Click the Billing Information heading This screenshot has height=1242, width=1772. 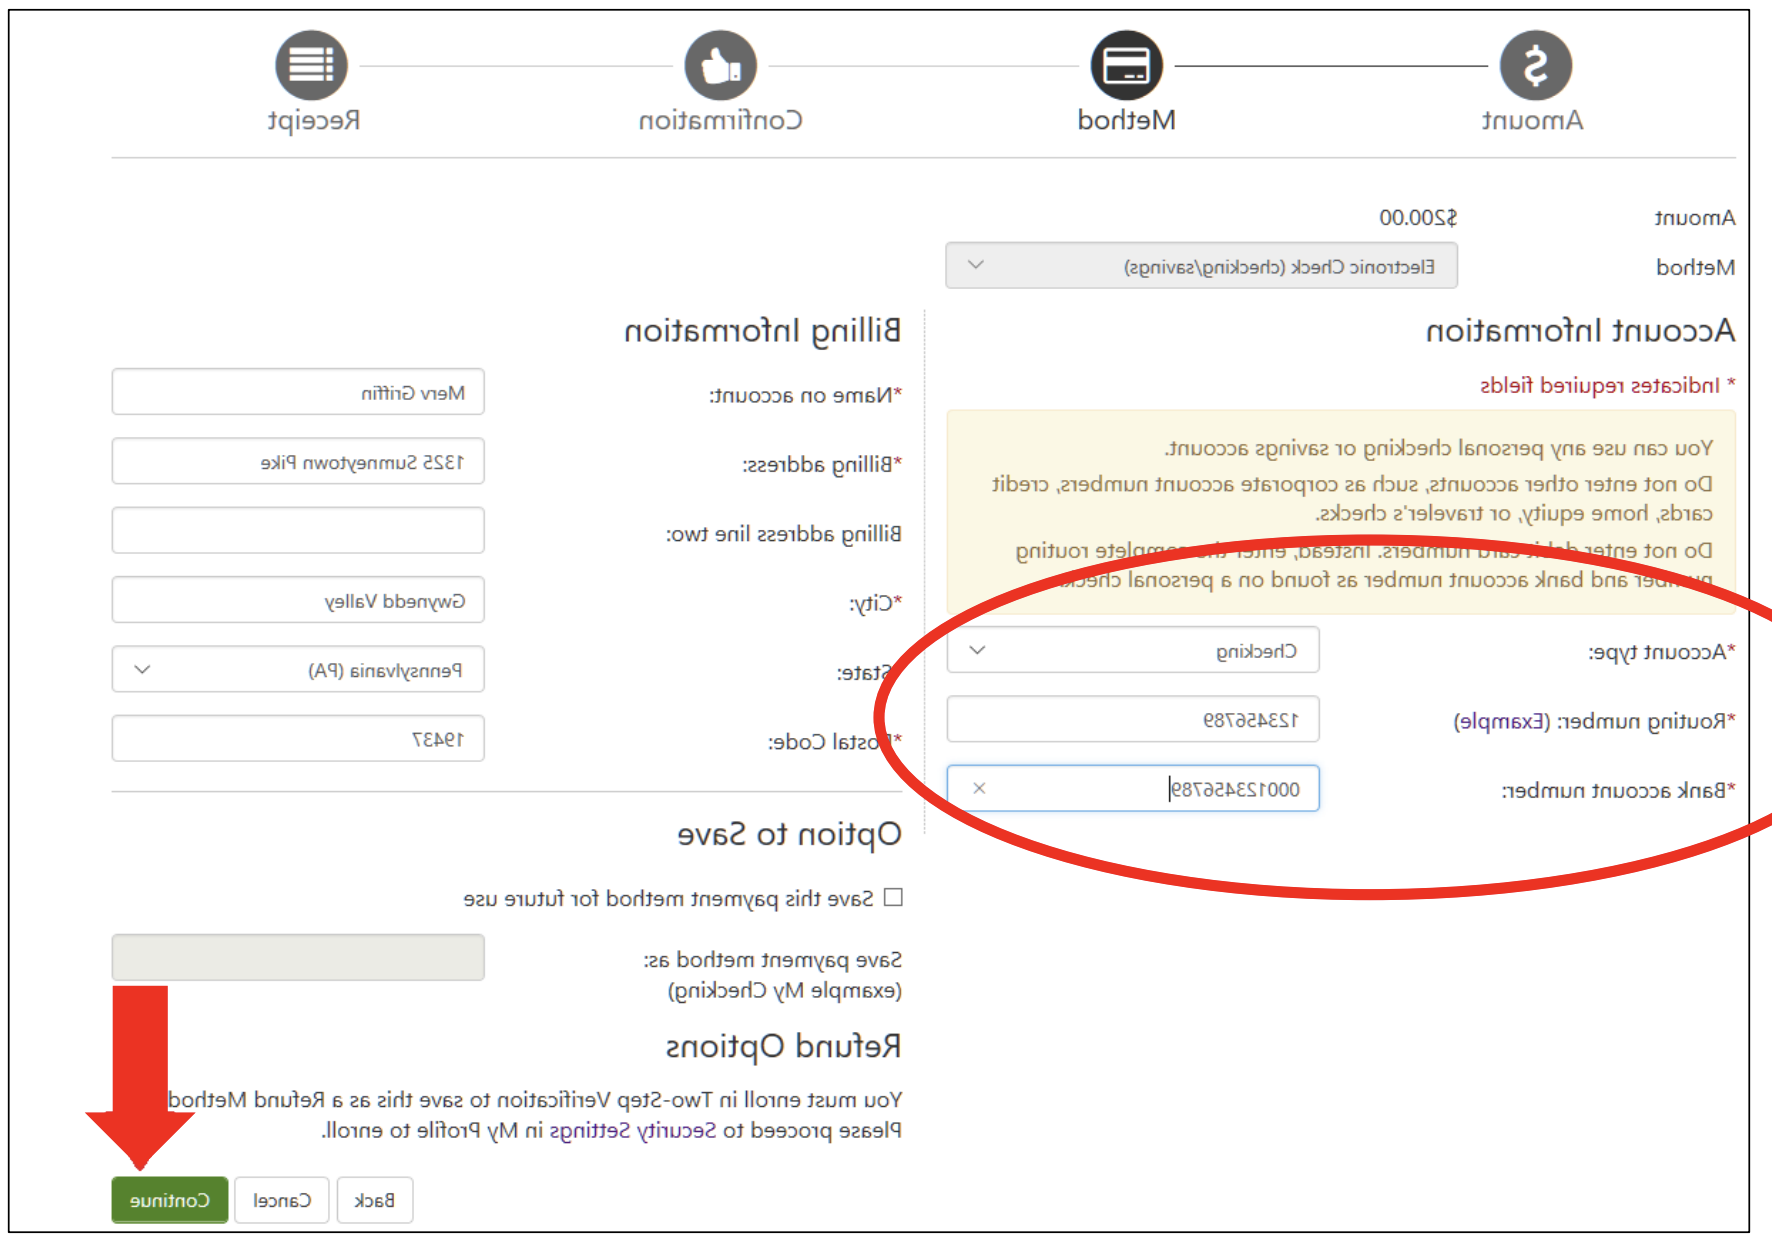(x=763, y=331)
